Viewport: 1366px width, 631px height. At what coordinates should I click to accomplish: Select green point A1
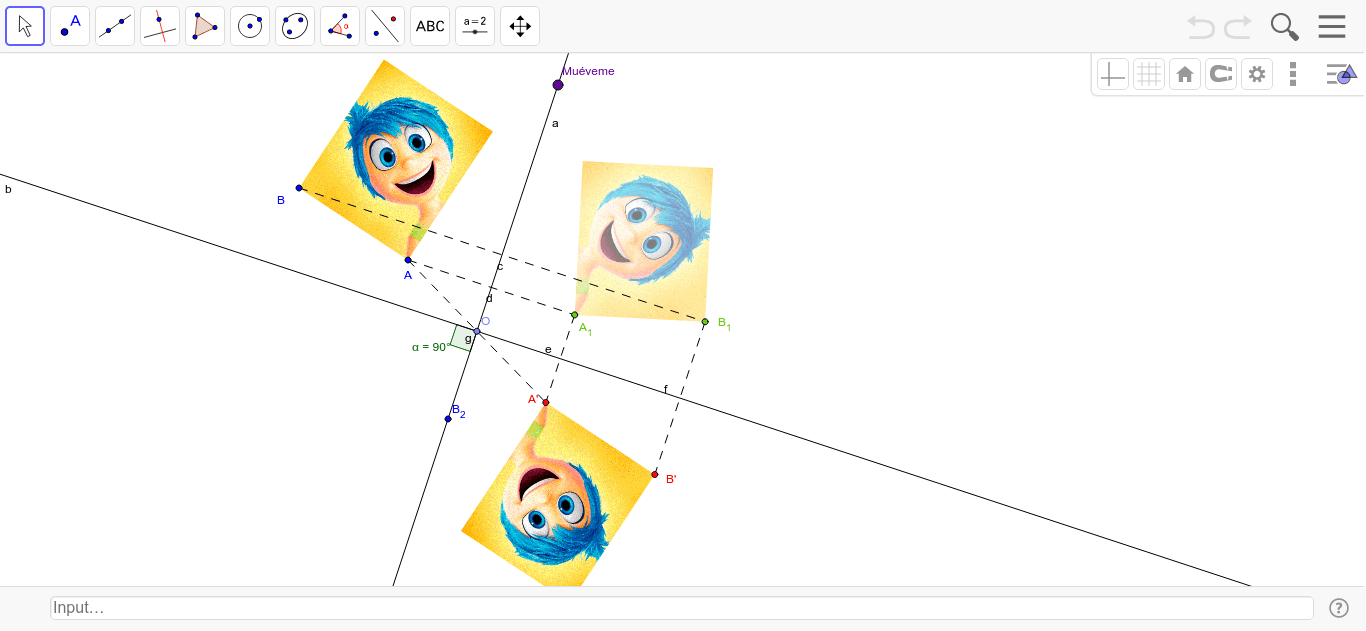click(574, 315)
